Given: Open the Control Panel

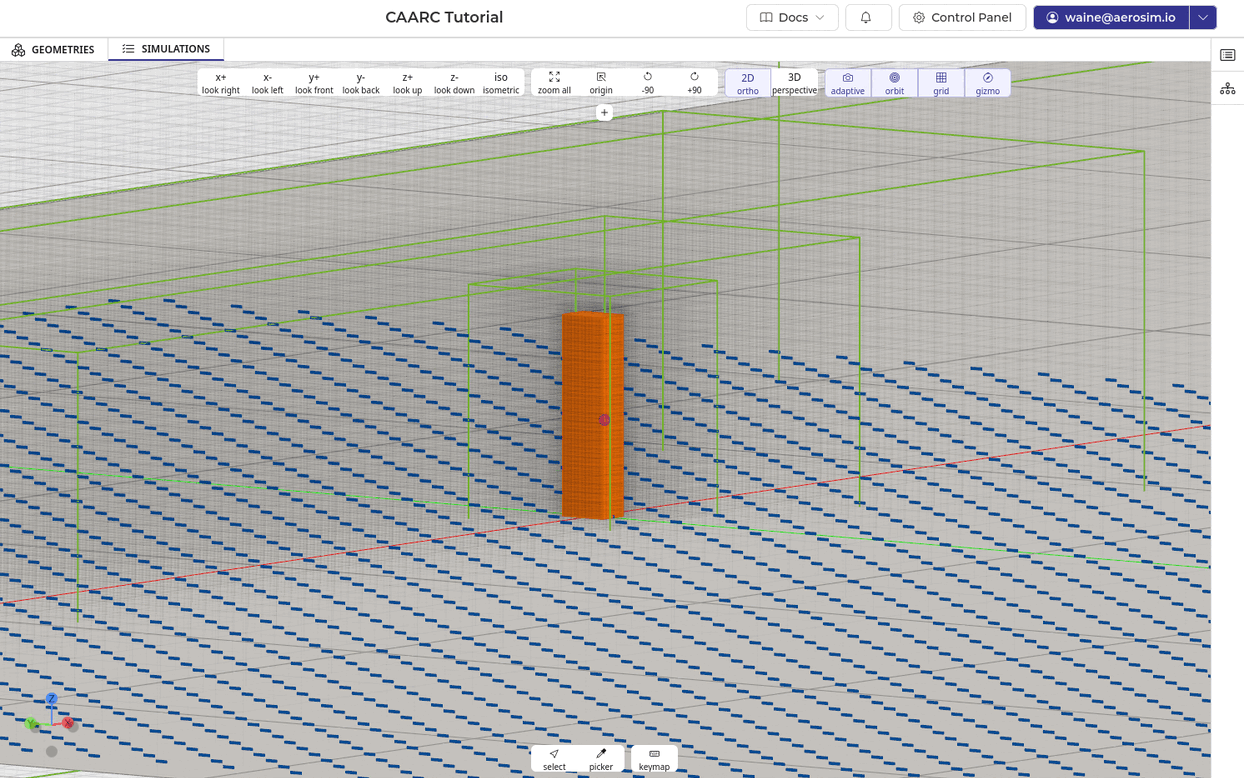Looking at the screenshot, I should pyautogui.click(x=962, y=17).
